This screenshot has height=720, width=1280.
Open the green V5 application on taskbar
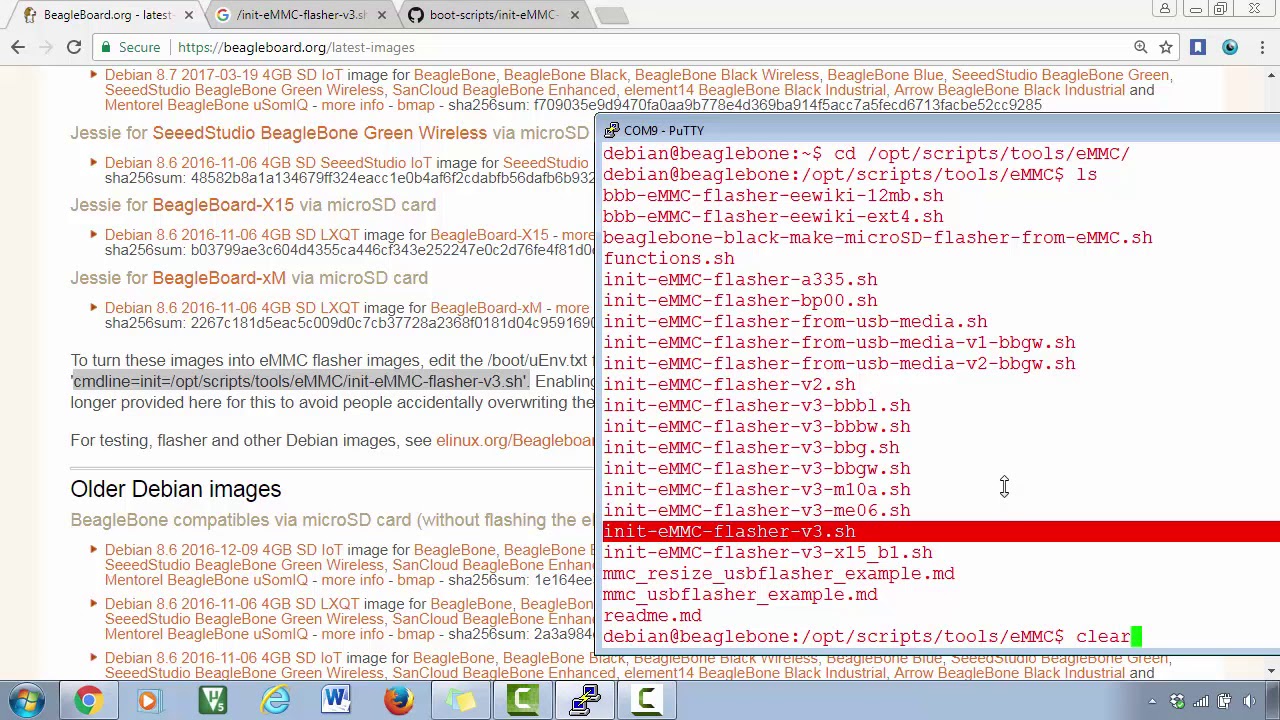tap(212, 700)
